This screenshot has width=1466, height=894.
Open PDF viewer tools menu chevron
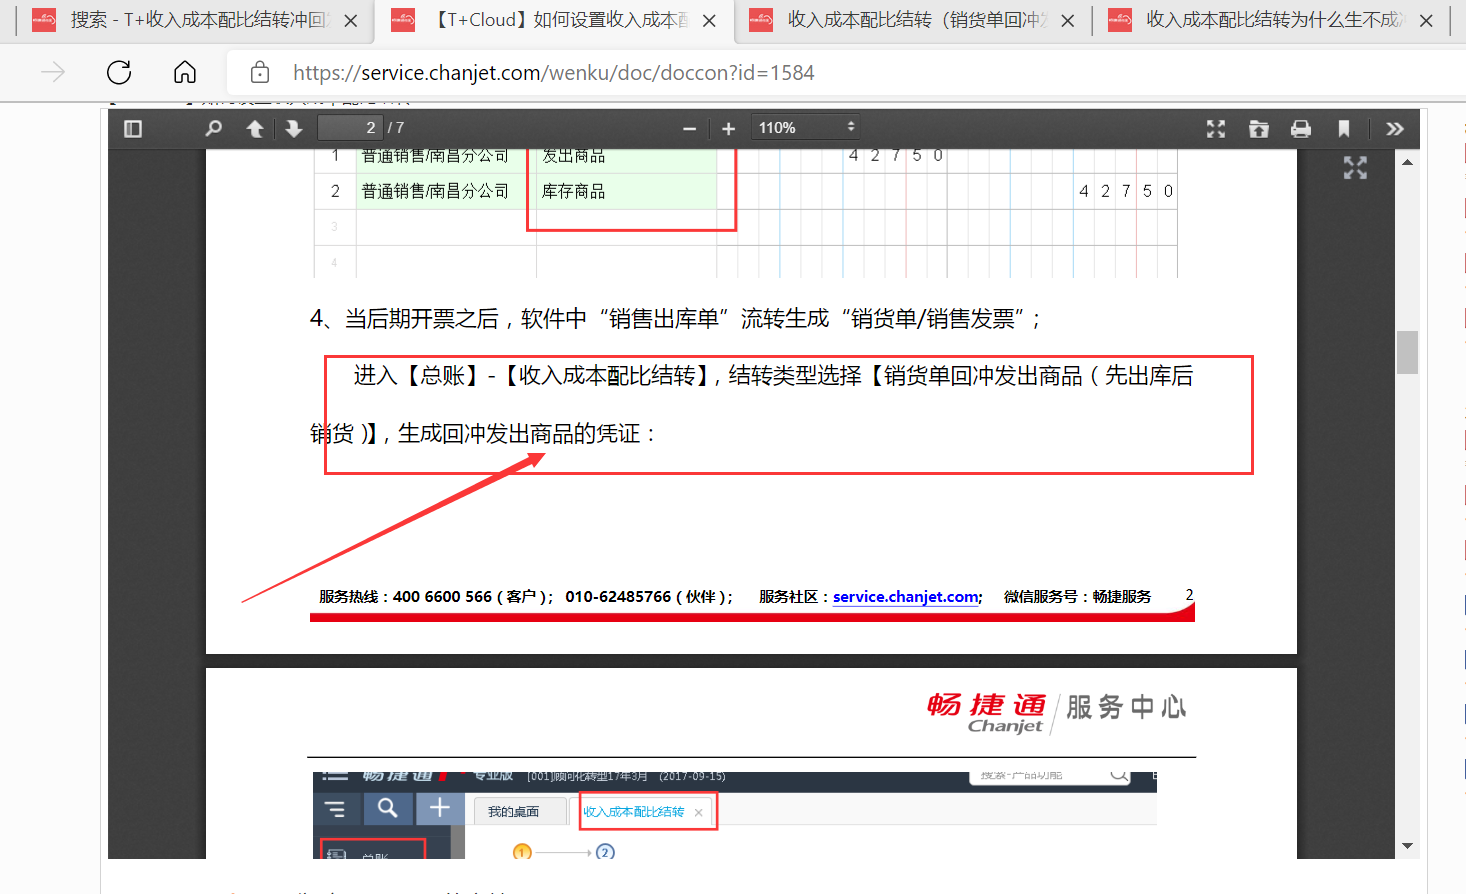tap(1395, 128)
